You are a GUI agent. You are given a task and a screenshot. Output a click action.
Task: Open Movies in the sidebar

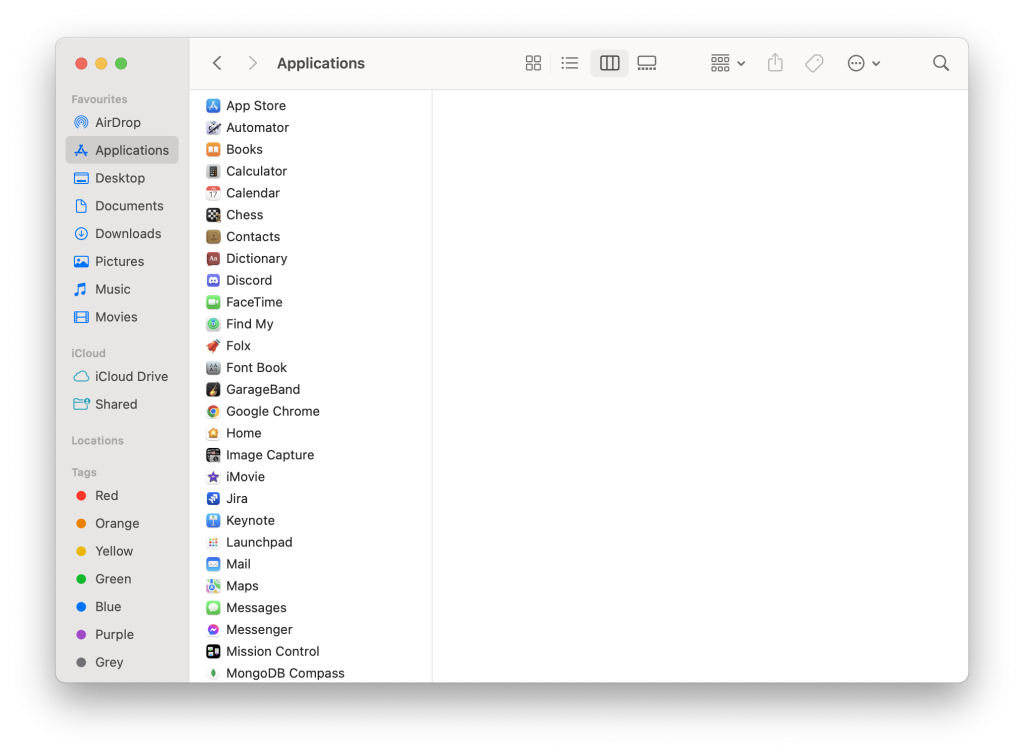coord(121,317)
